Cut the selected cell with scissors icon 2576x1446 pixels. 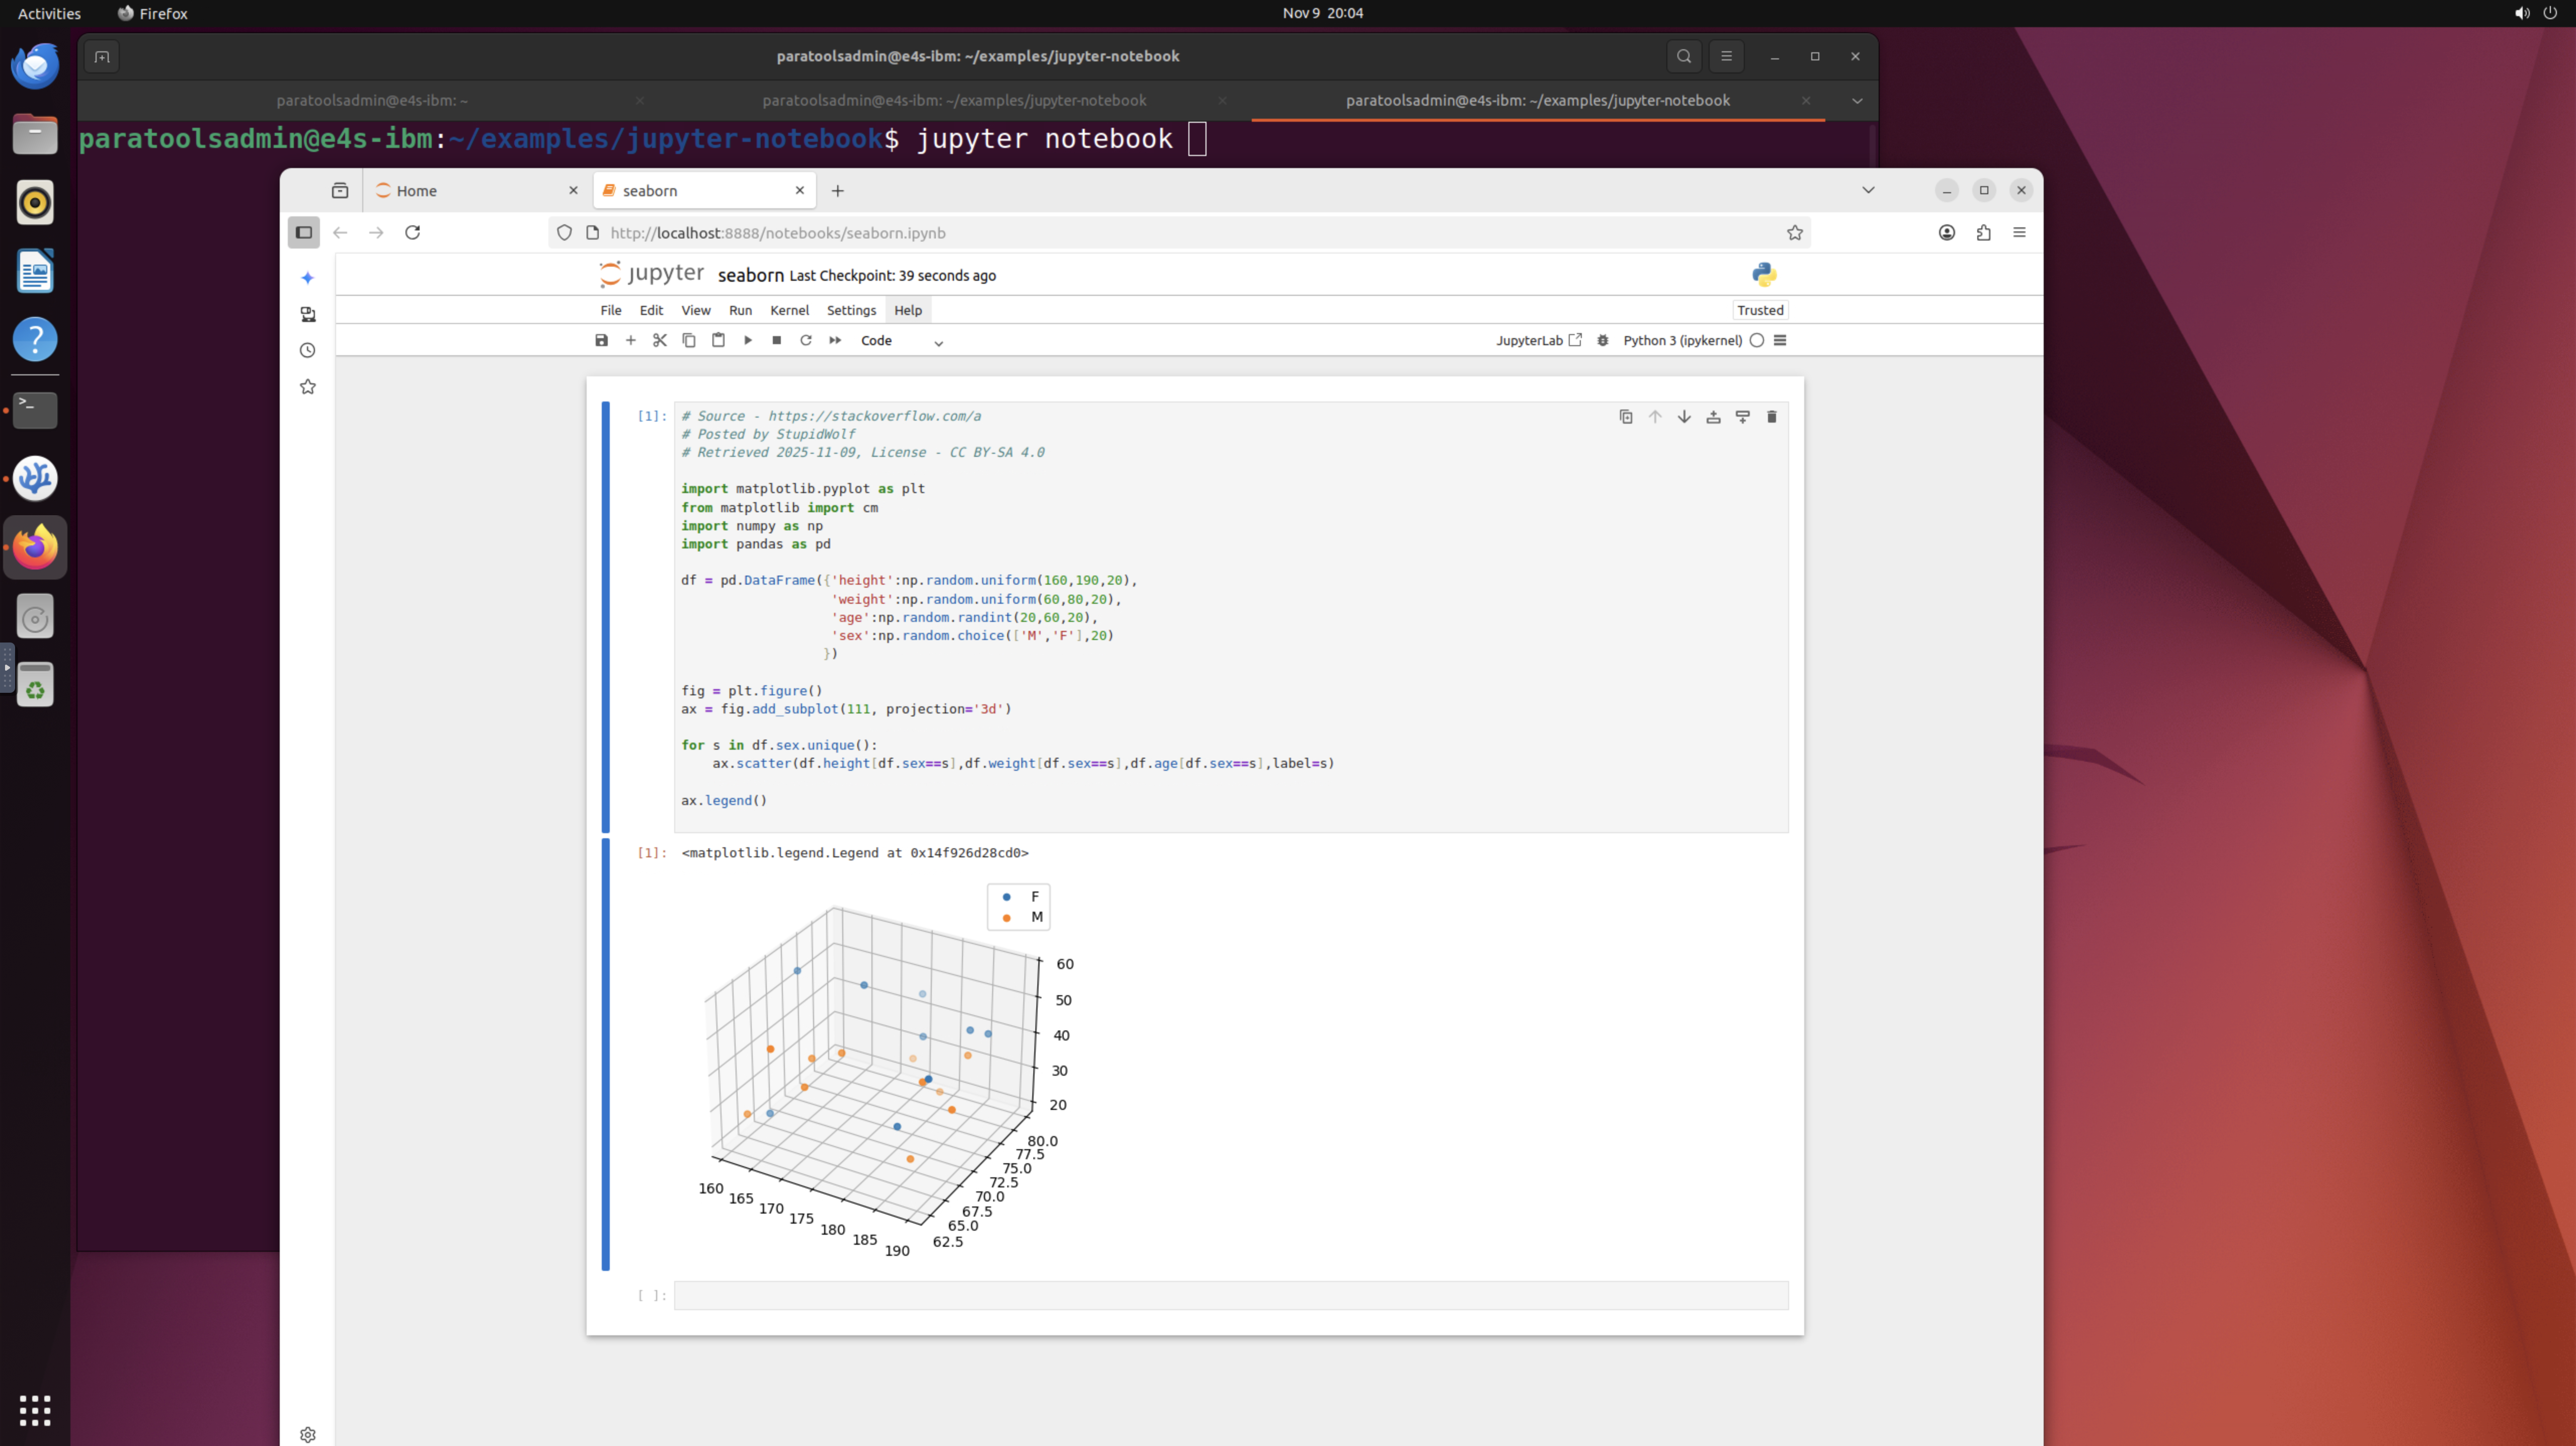pyautogui.click(x=659, y=340)
